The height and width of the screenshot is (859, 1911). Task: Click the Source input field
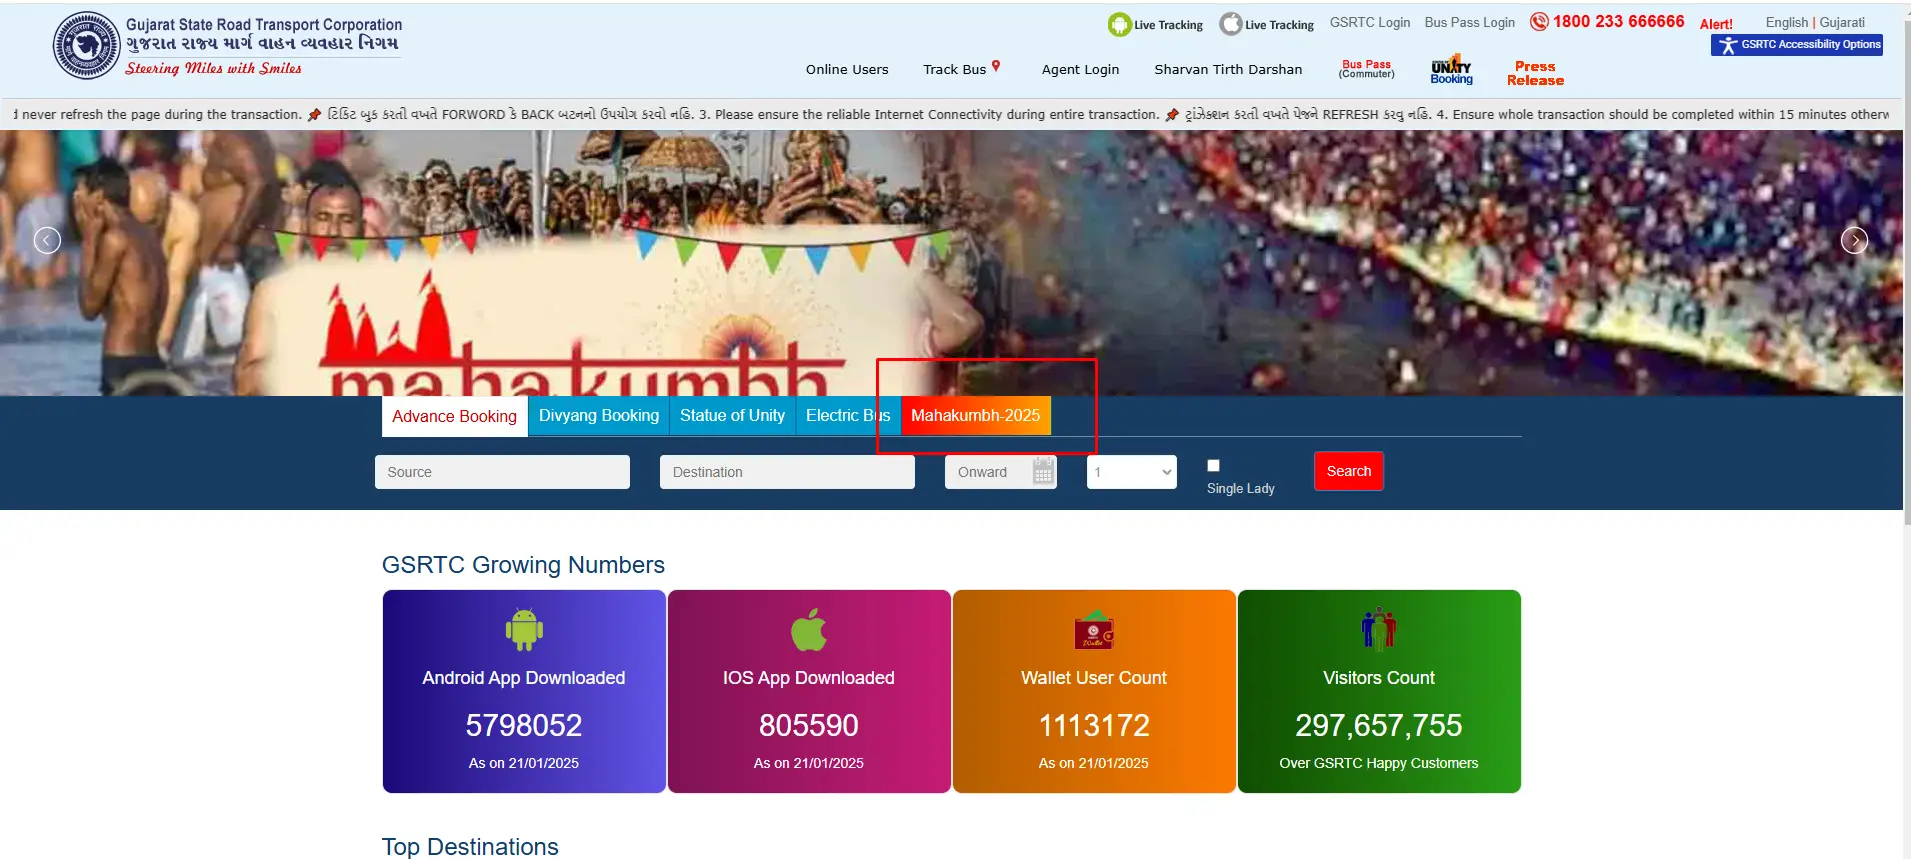[x=502, y=472]
